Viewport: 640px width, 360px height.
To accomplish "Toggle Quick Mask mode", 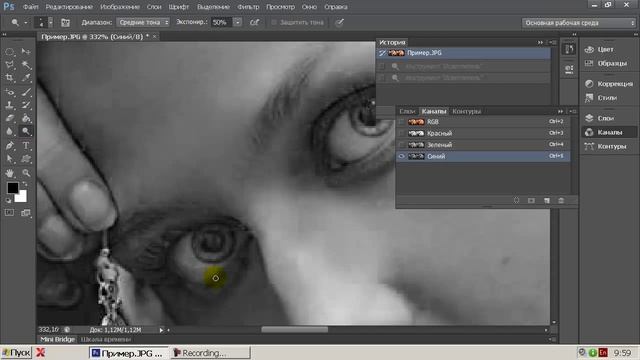I will (x=9, y=213).
